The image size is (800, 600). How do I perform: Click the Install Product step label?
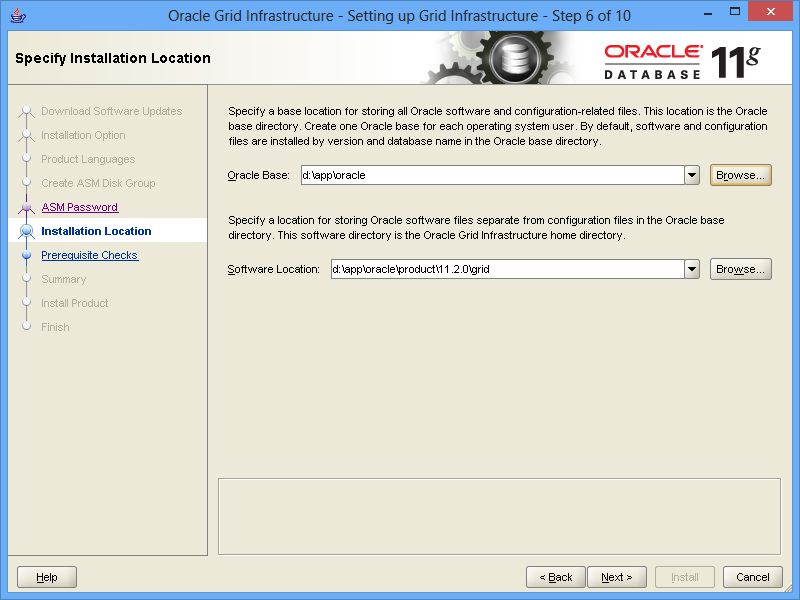pos(74,303)
